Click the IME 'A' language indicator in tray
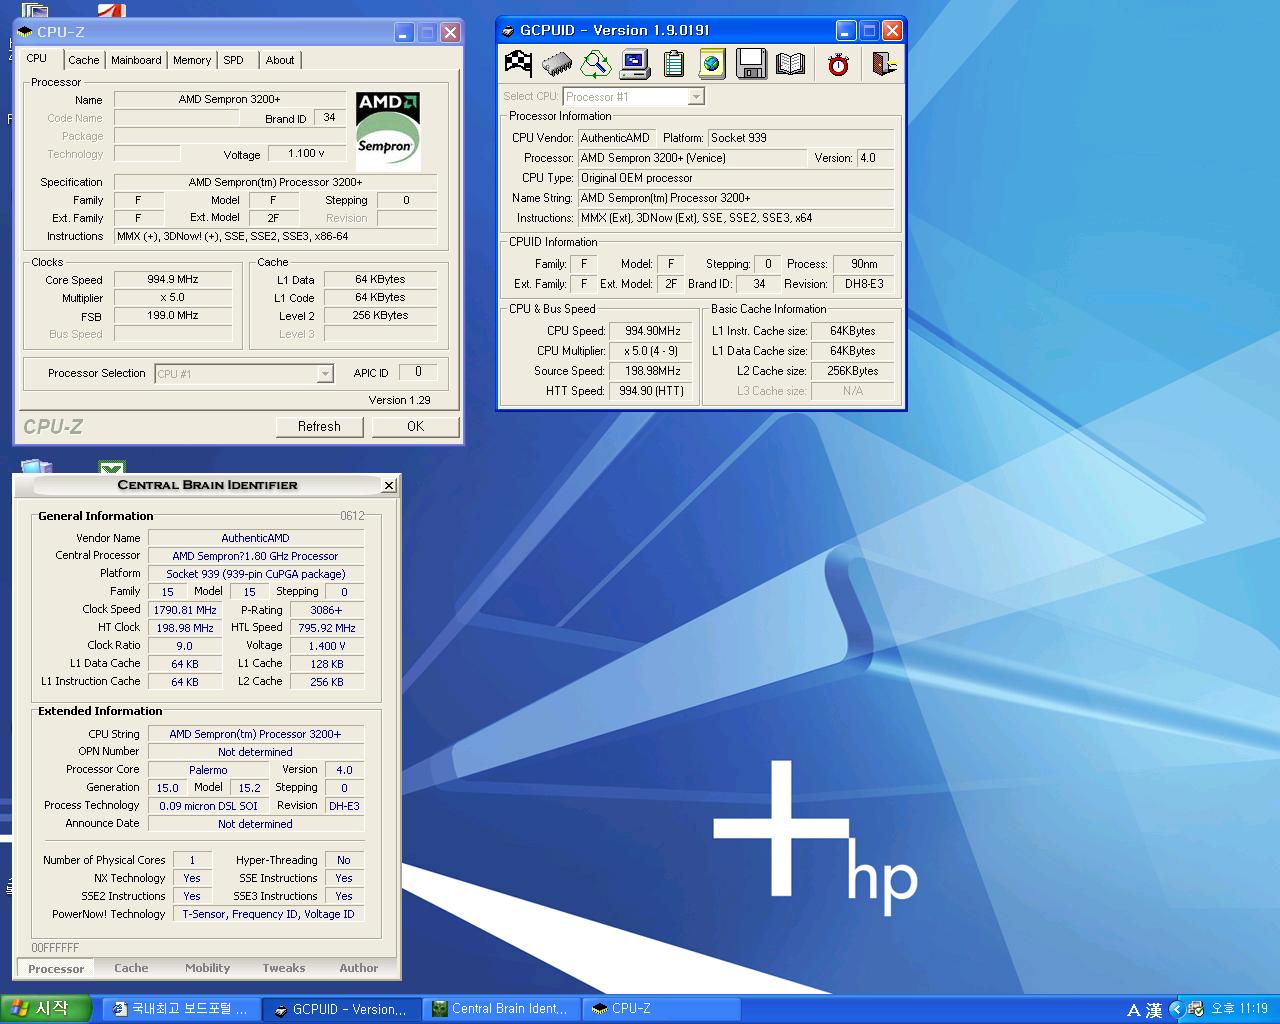The height and width of the screenshot is (1024, 1280). (x=1134, y=1010)
